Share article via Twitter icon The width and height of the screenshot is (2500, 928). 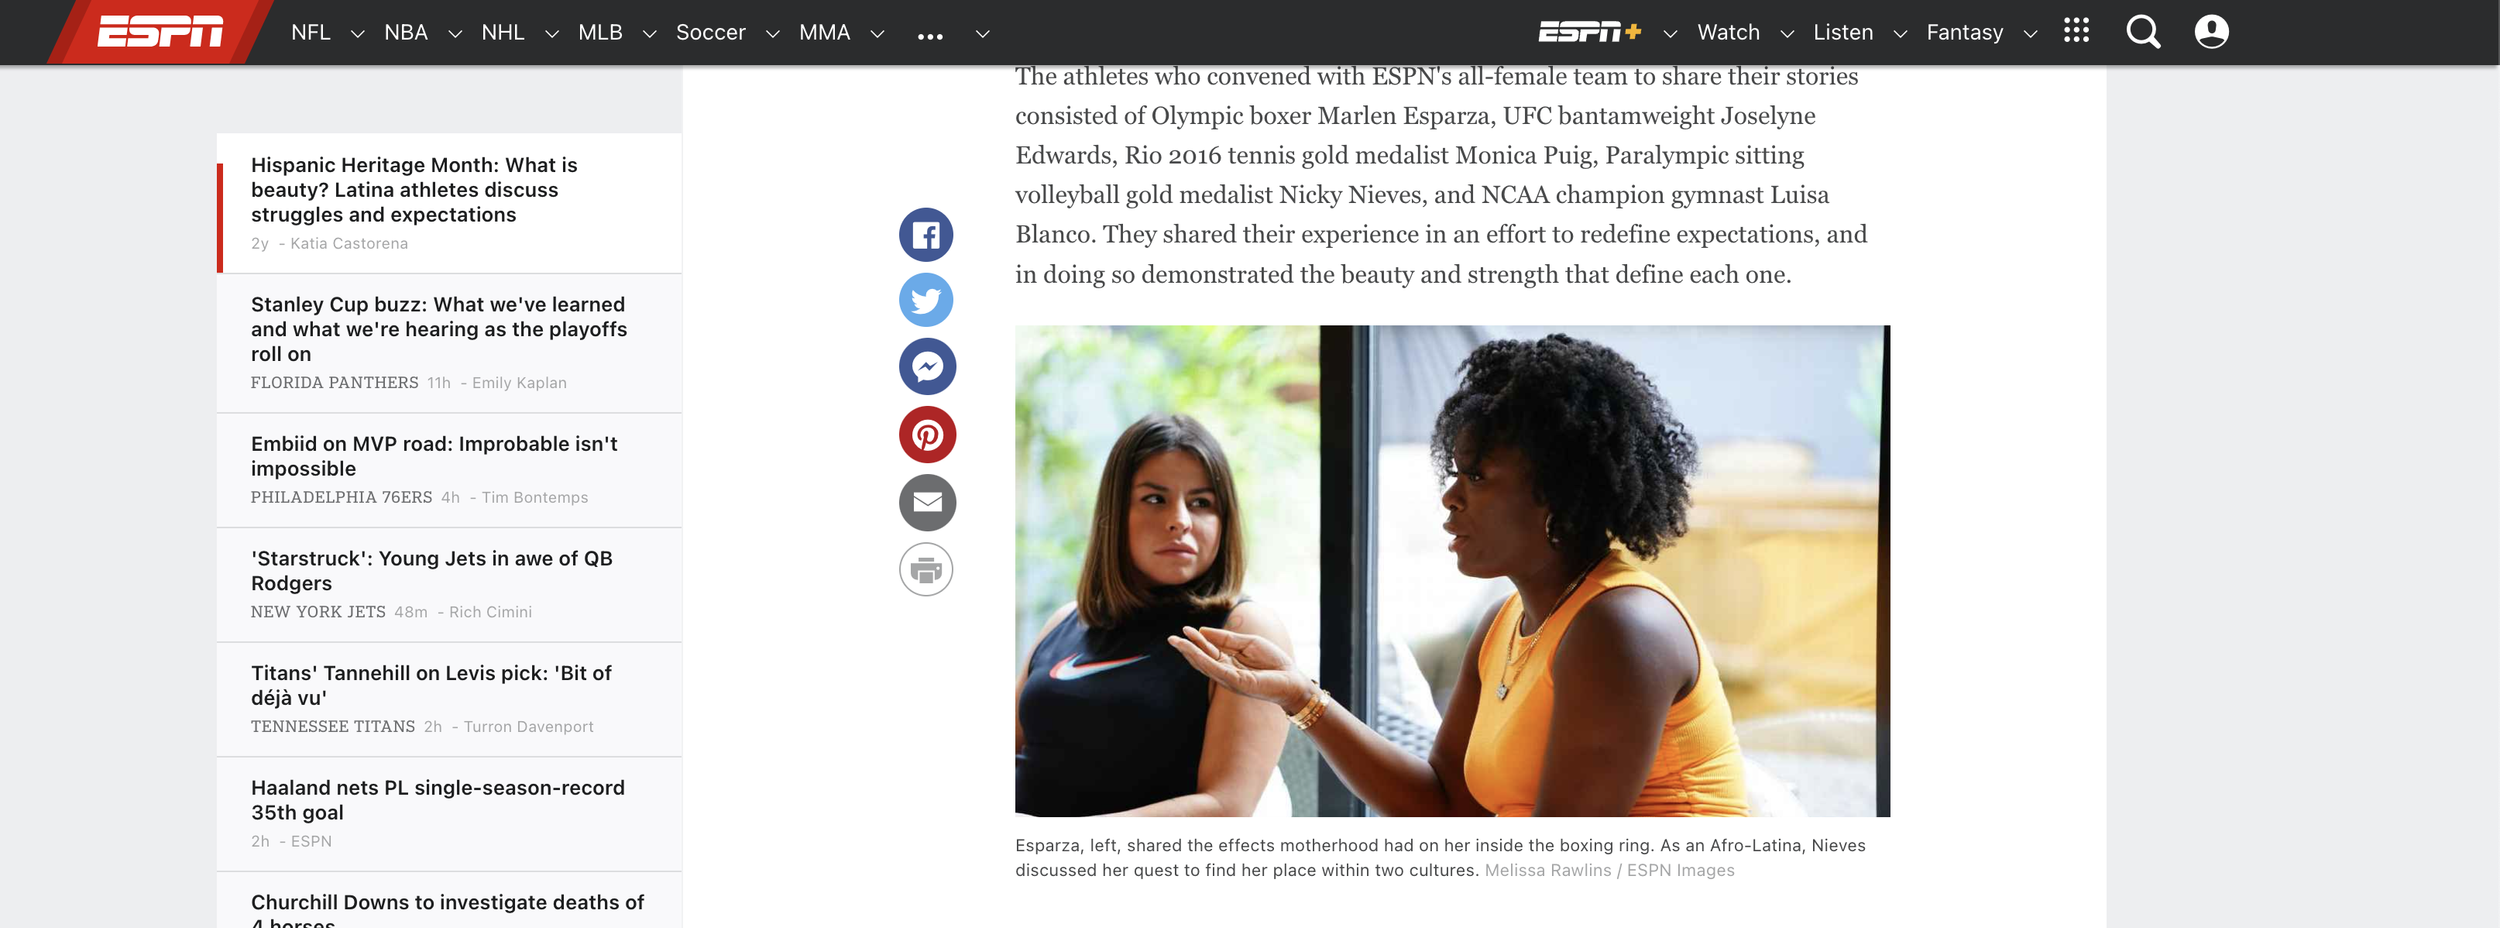(926, 300)
